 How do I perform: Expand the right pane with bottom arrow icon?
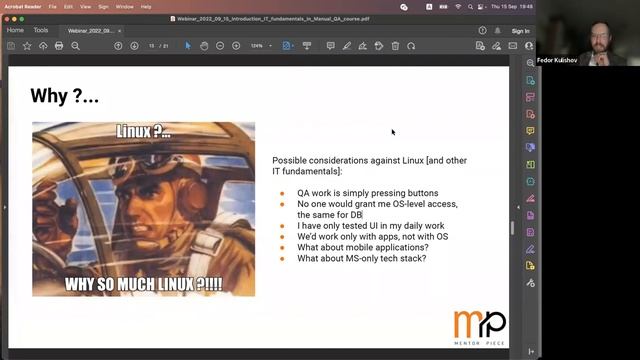coord(531,351)
